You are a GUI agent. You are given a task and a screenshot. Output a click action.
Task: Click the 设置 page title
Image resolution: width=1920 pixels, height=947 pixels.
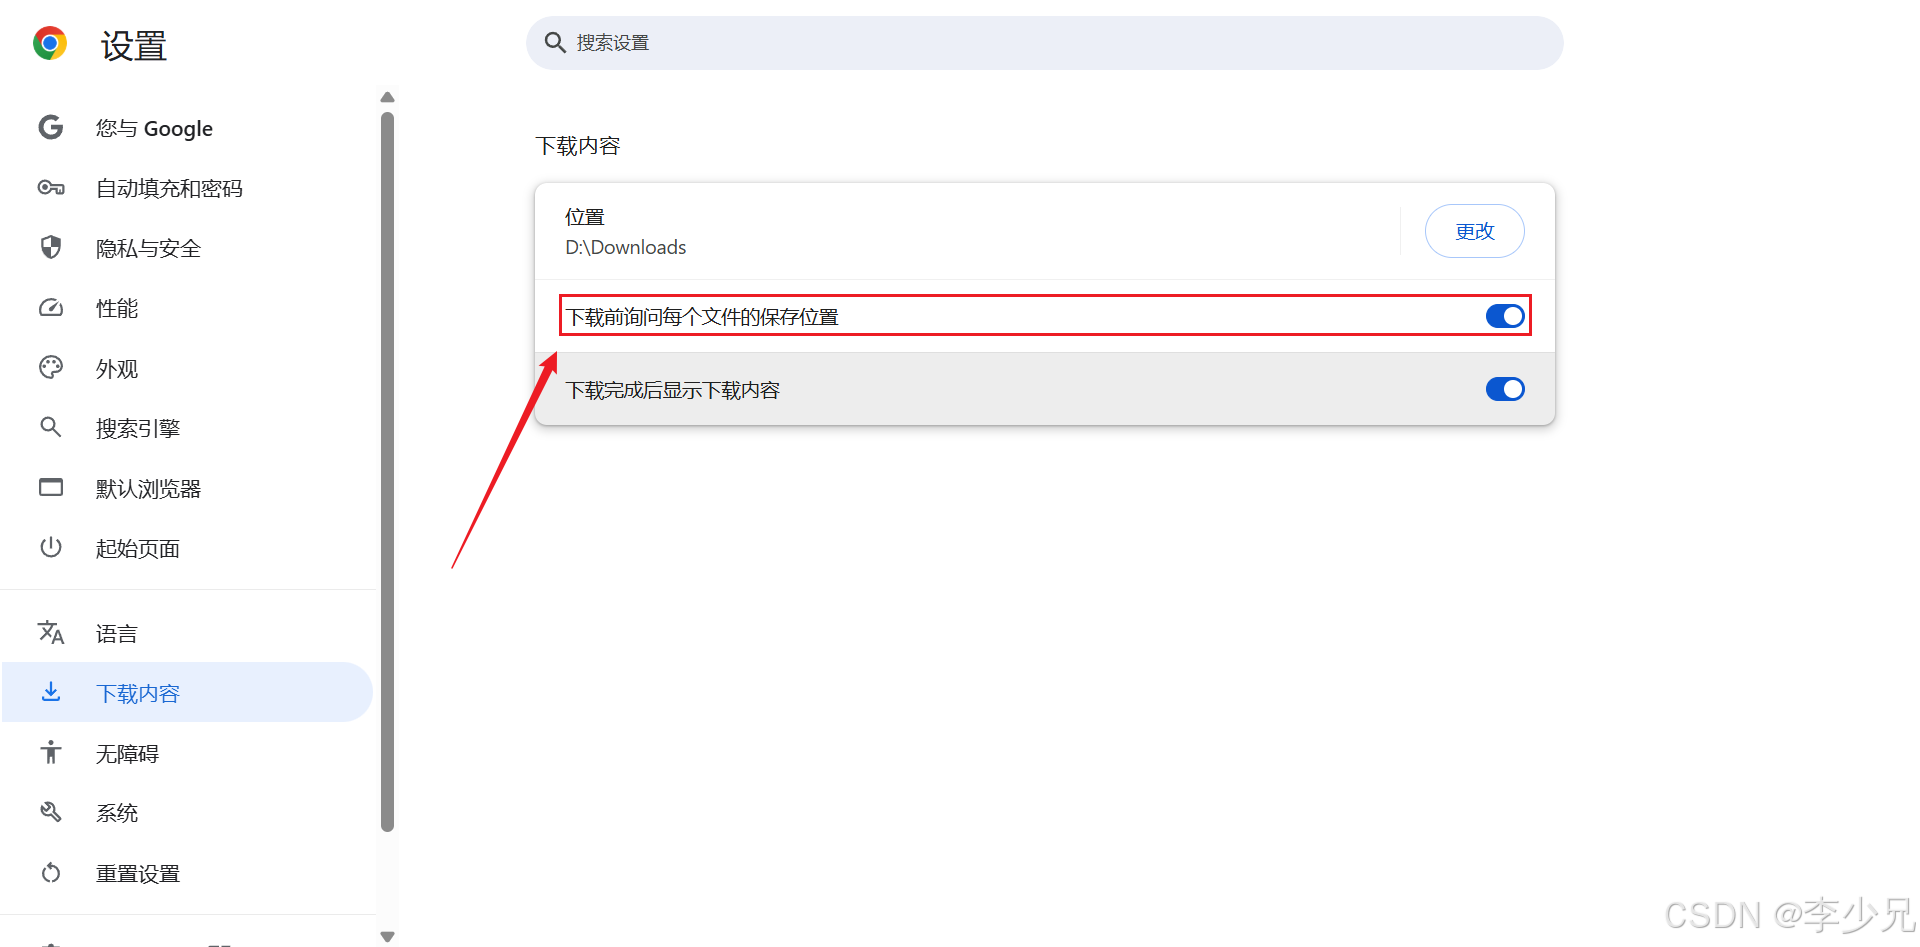[133, 45]
